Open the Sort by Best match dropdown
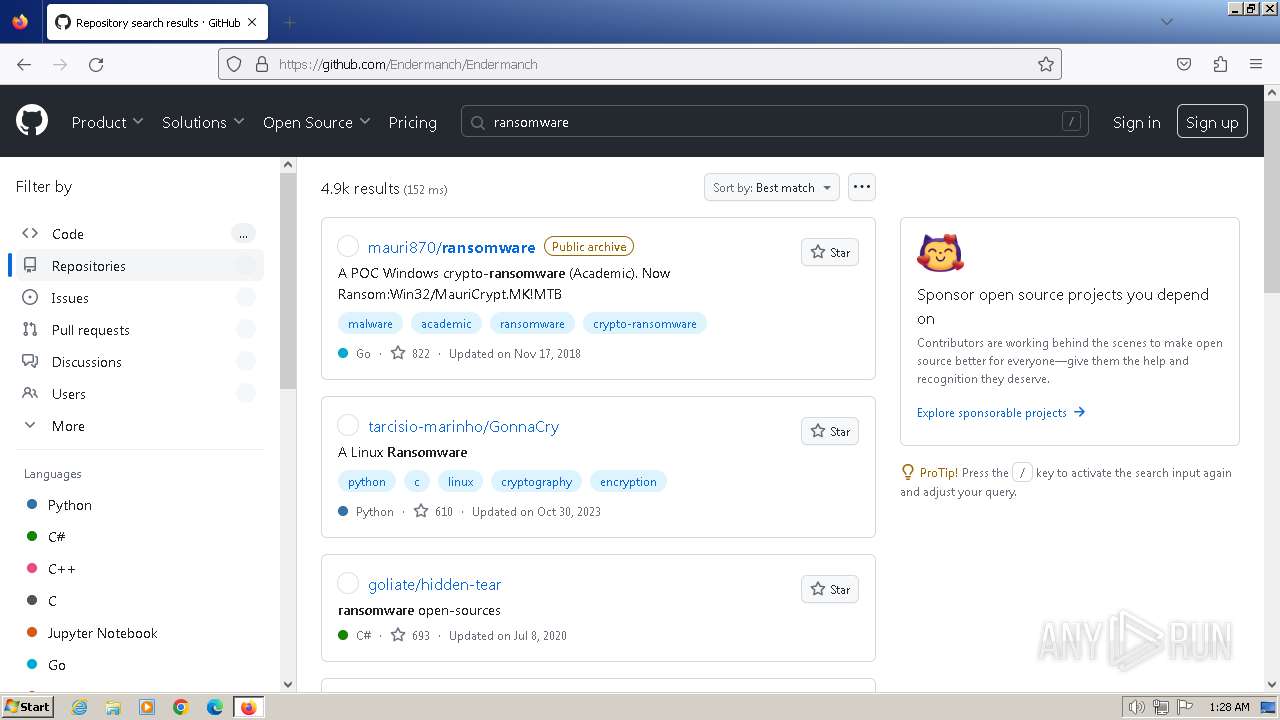This screenshot has height=720, width=1280. (x=772, y=187)
